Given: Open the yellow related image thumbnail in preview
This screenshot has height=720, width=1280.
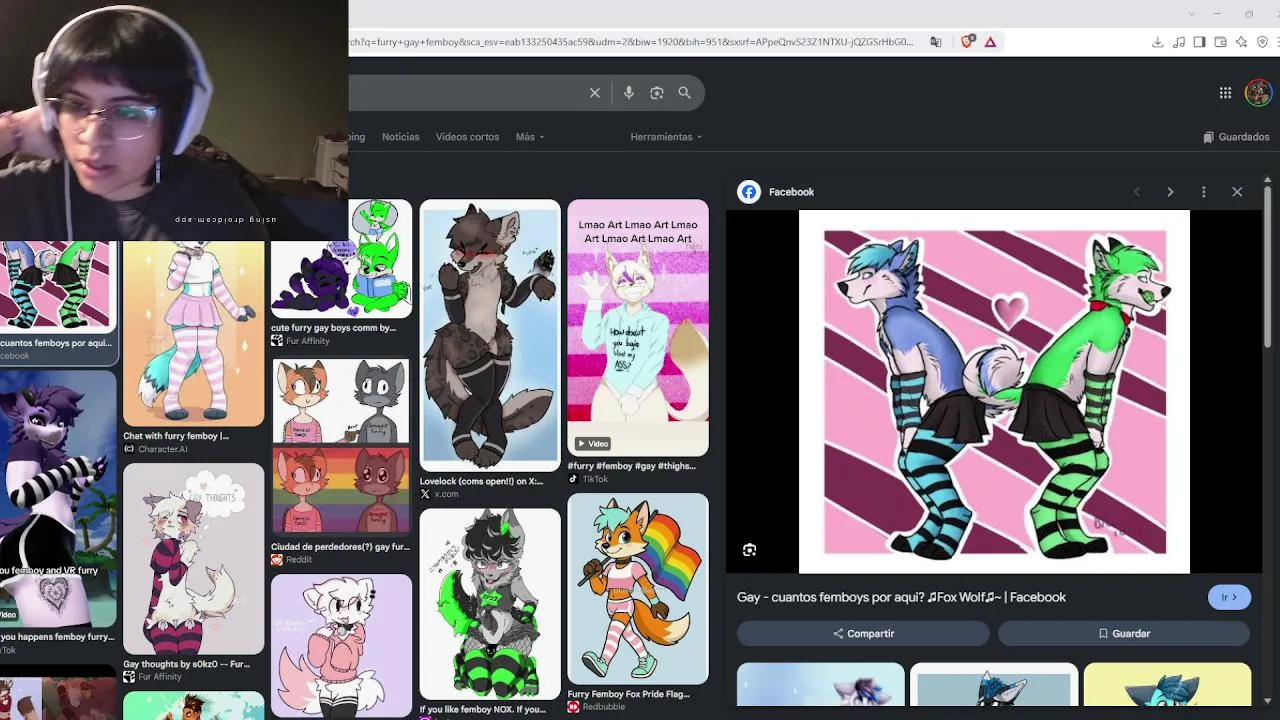Looking at the screenshot, I should (1167, 685).
